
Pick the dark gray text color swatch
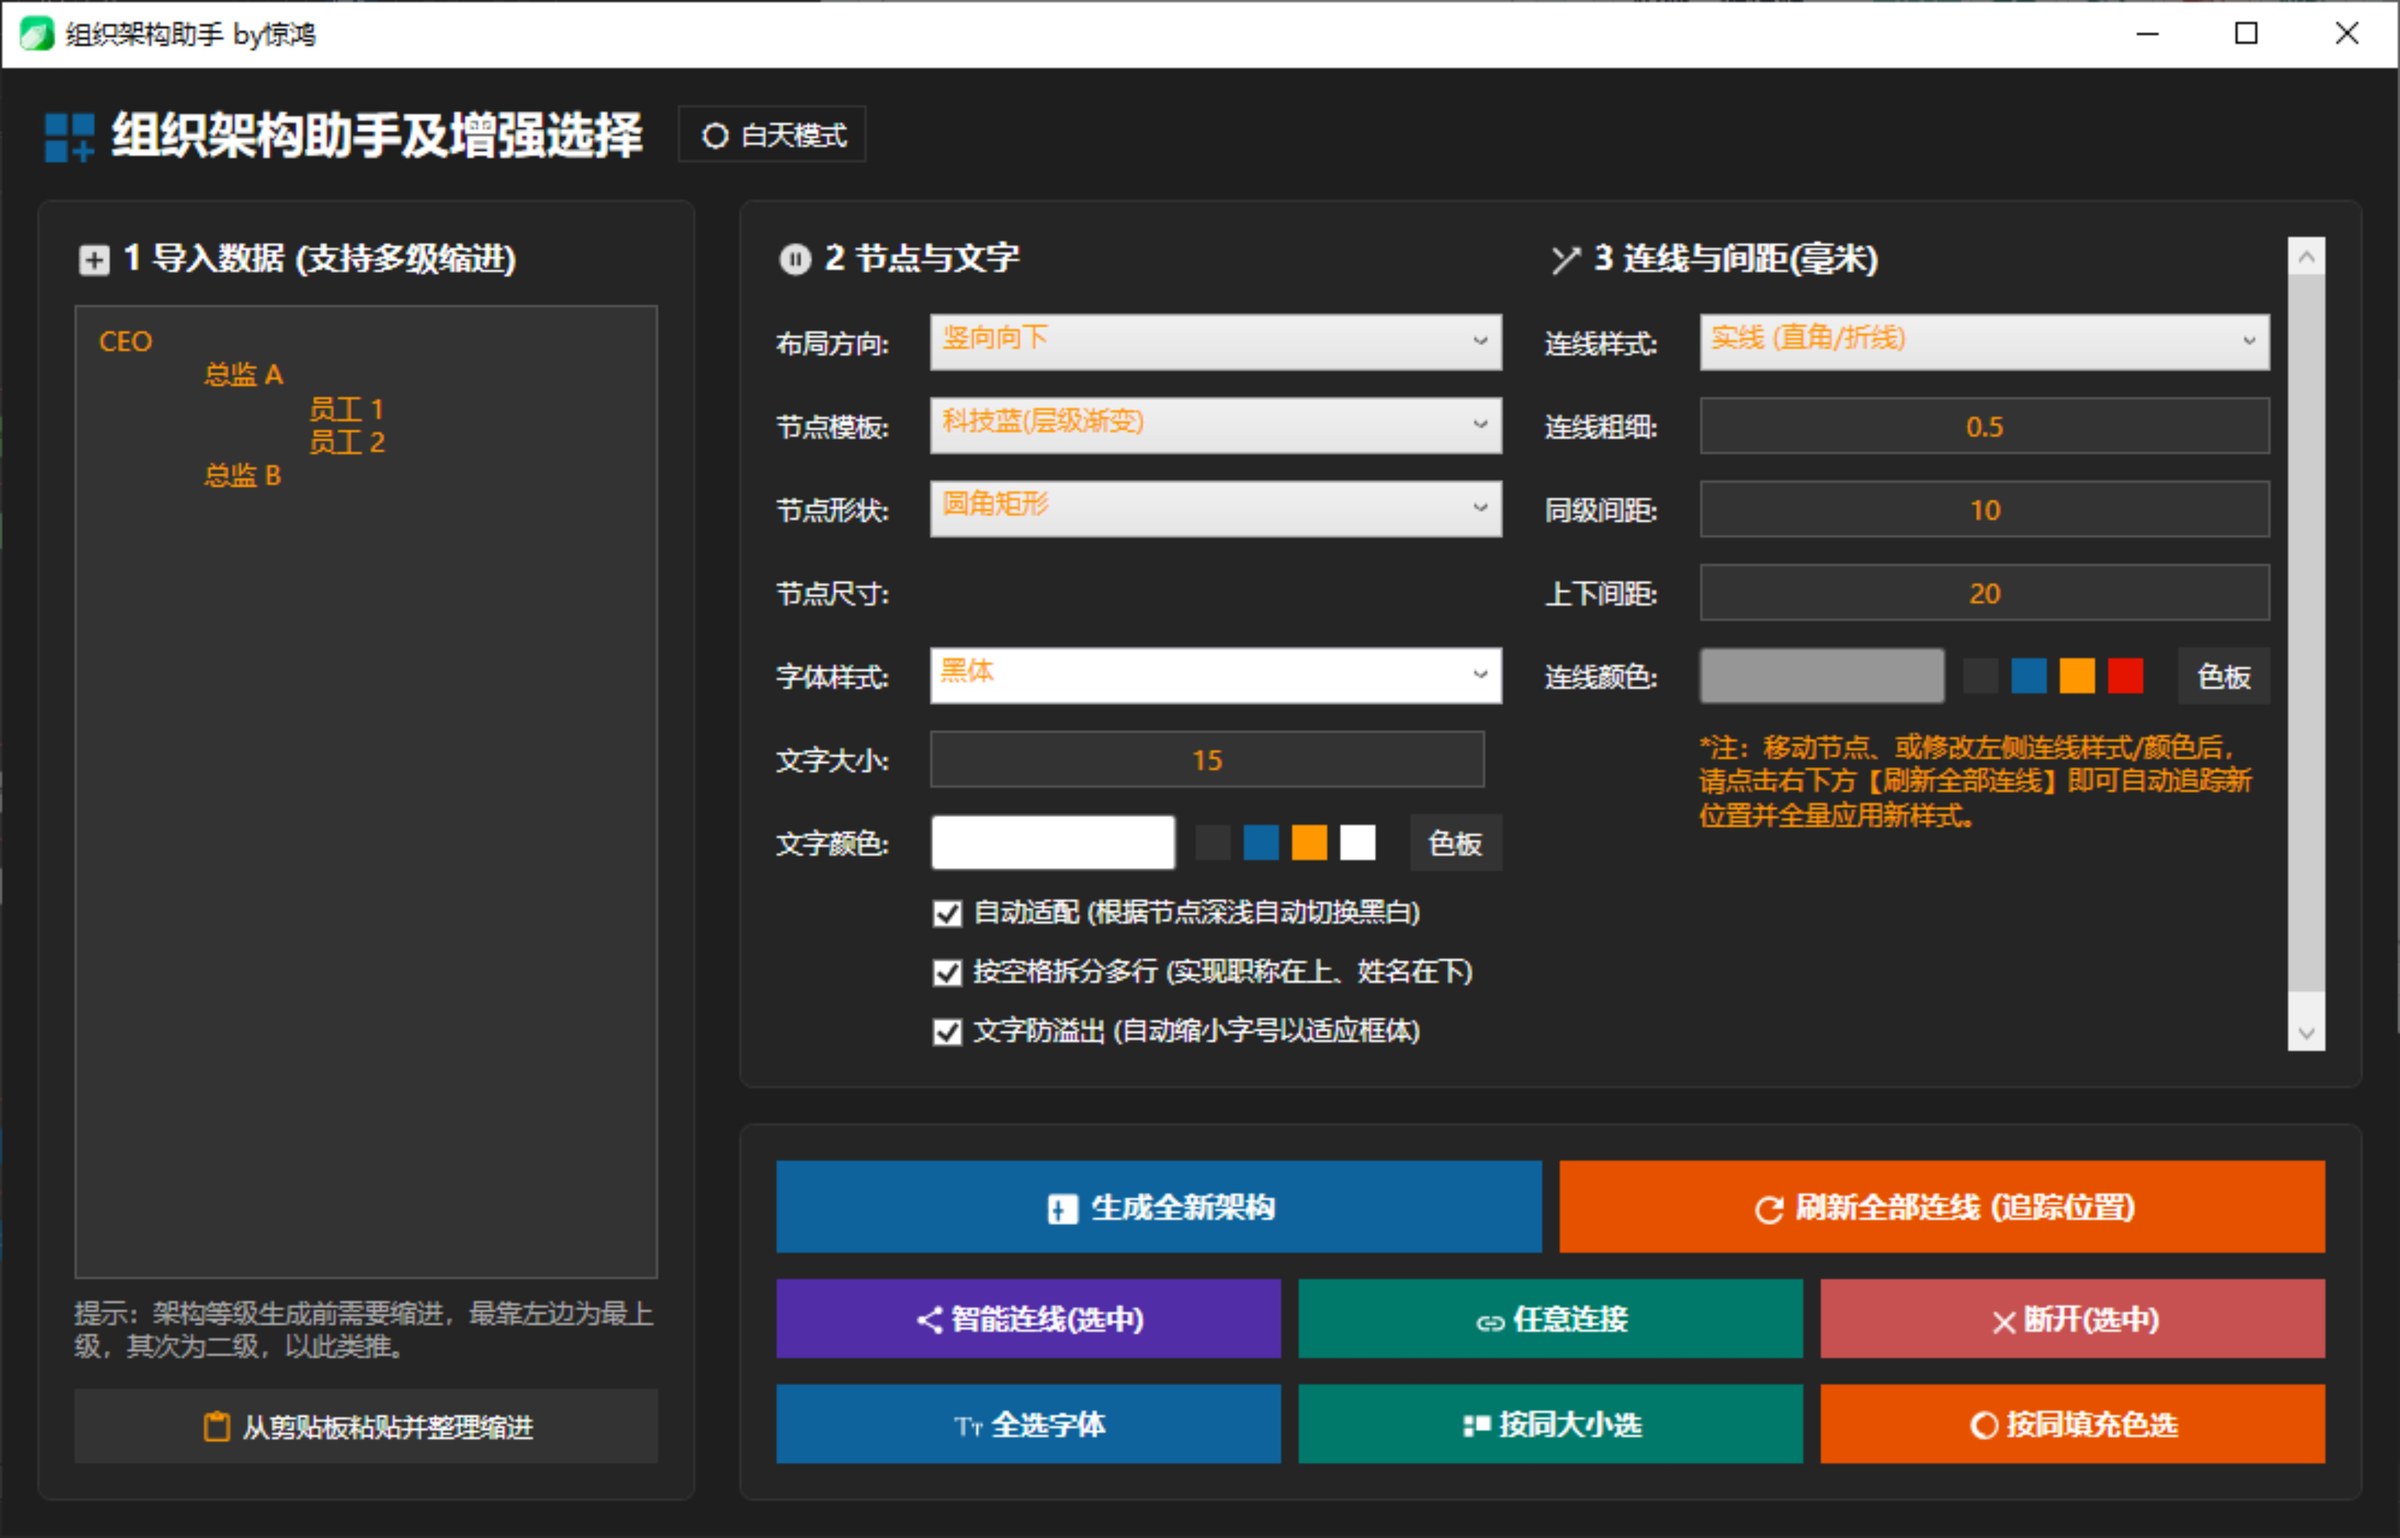pos(1213,842)
